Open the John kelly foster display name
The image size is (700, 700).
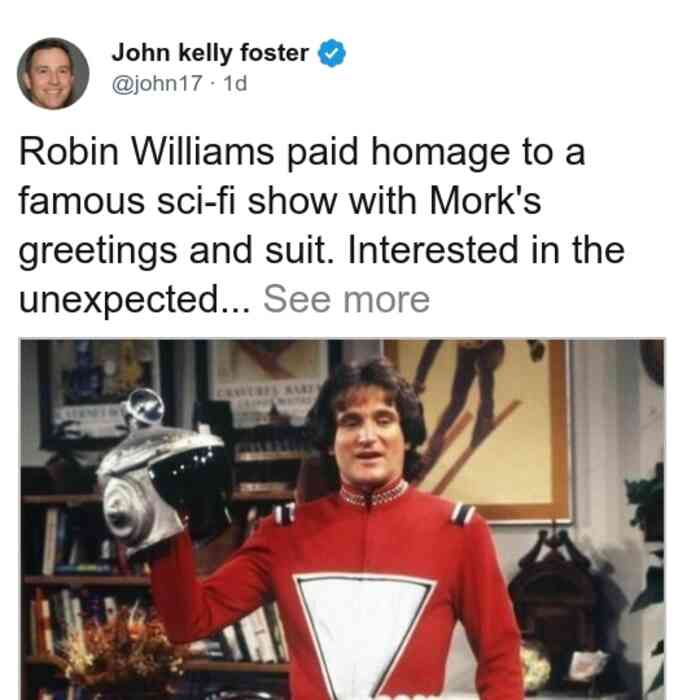tap(210, 53)
